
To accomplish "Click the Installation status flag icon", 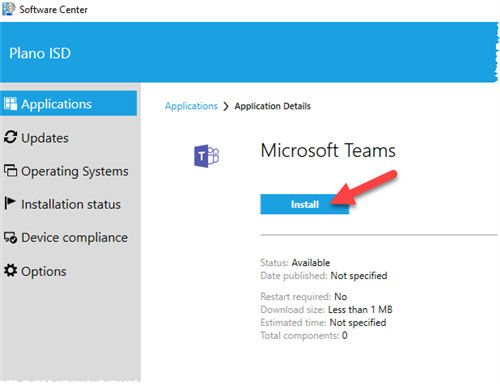I will point(10,203).
